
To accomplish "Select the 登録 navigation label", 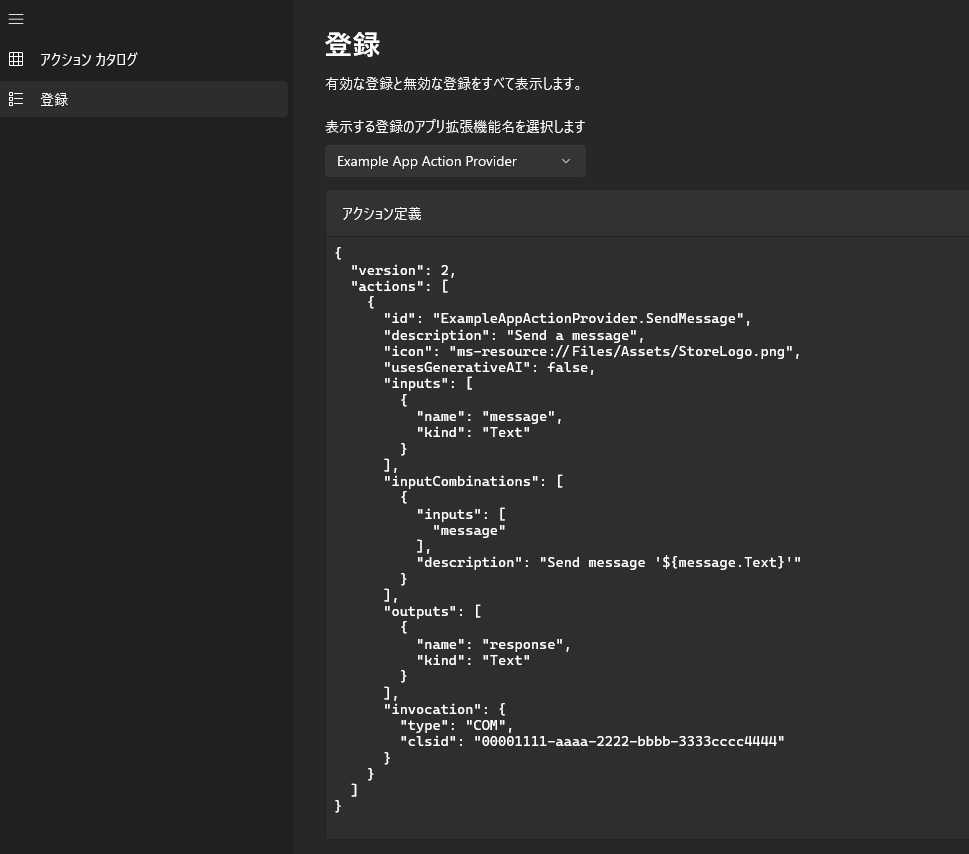I will (54, 99).
